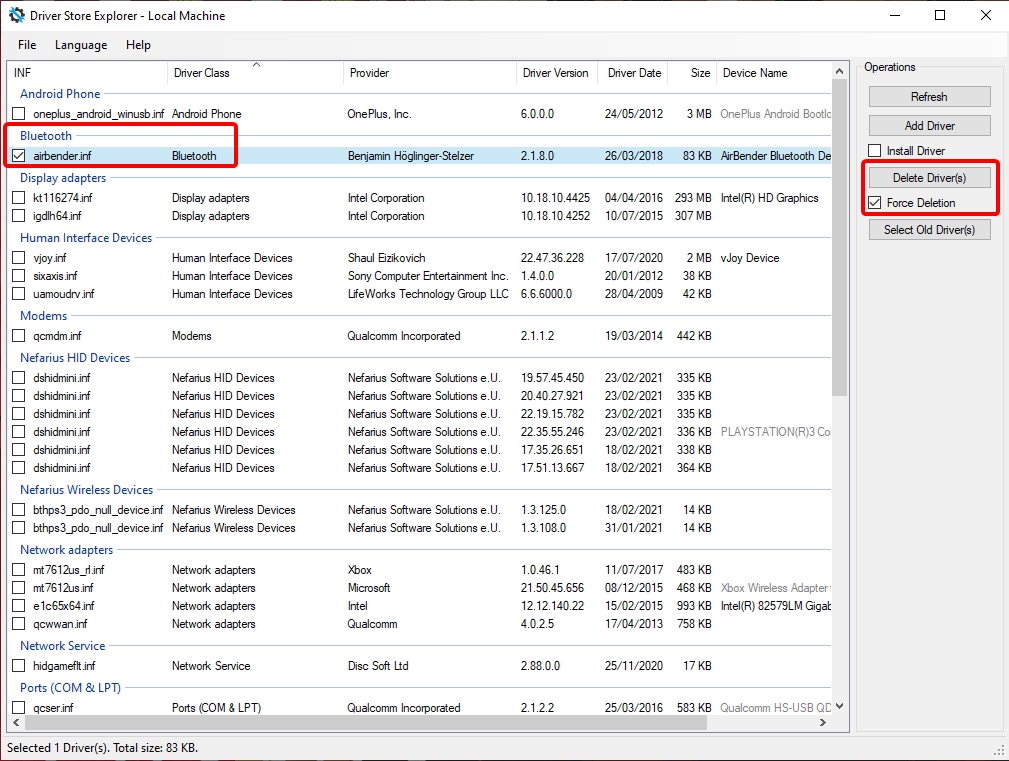Viewport: 1009px width, 761px height.
Task: Check the e1c65x64.inf driver checkbox
Action: pyautogui.click(x=19, y=606)
